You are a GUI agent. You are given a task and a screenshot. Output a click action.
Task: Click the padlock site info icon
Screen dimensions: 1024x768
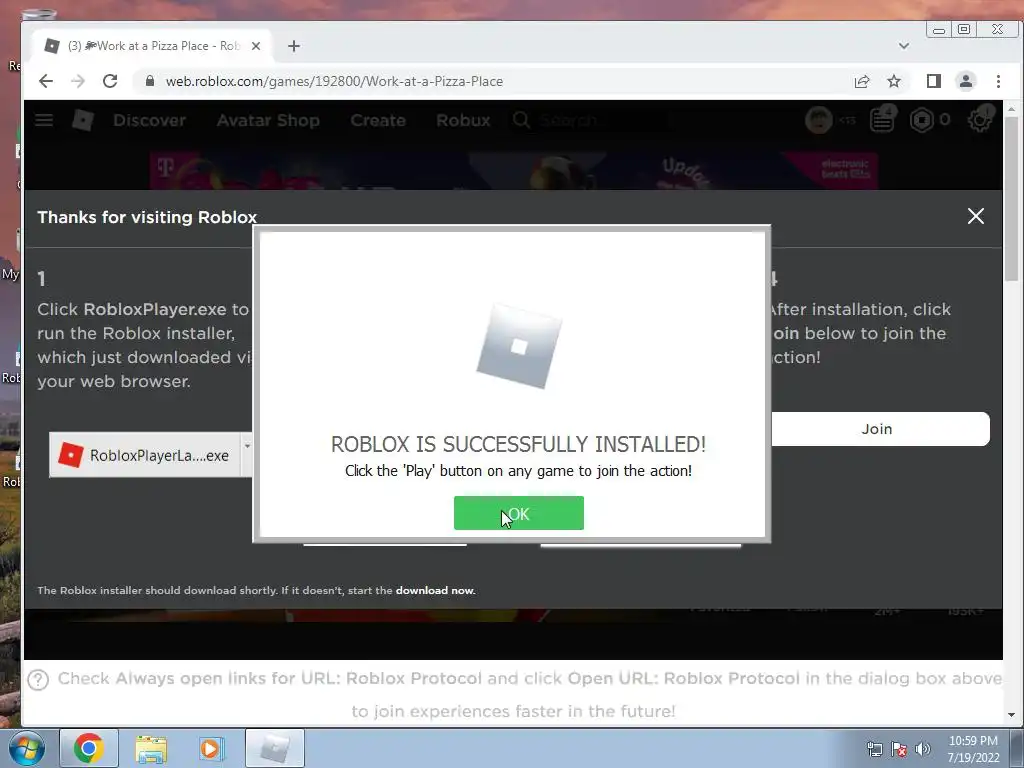[x=150, y=81]
